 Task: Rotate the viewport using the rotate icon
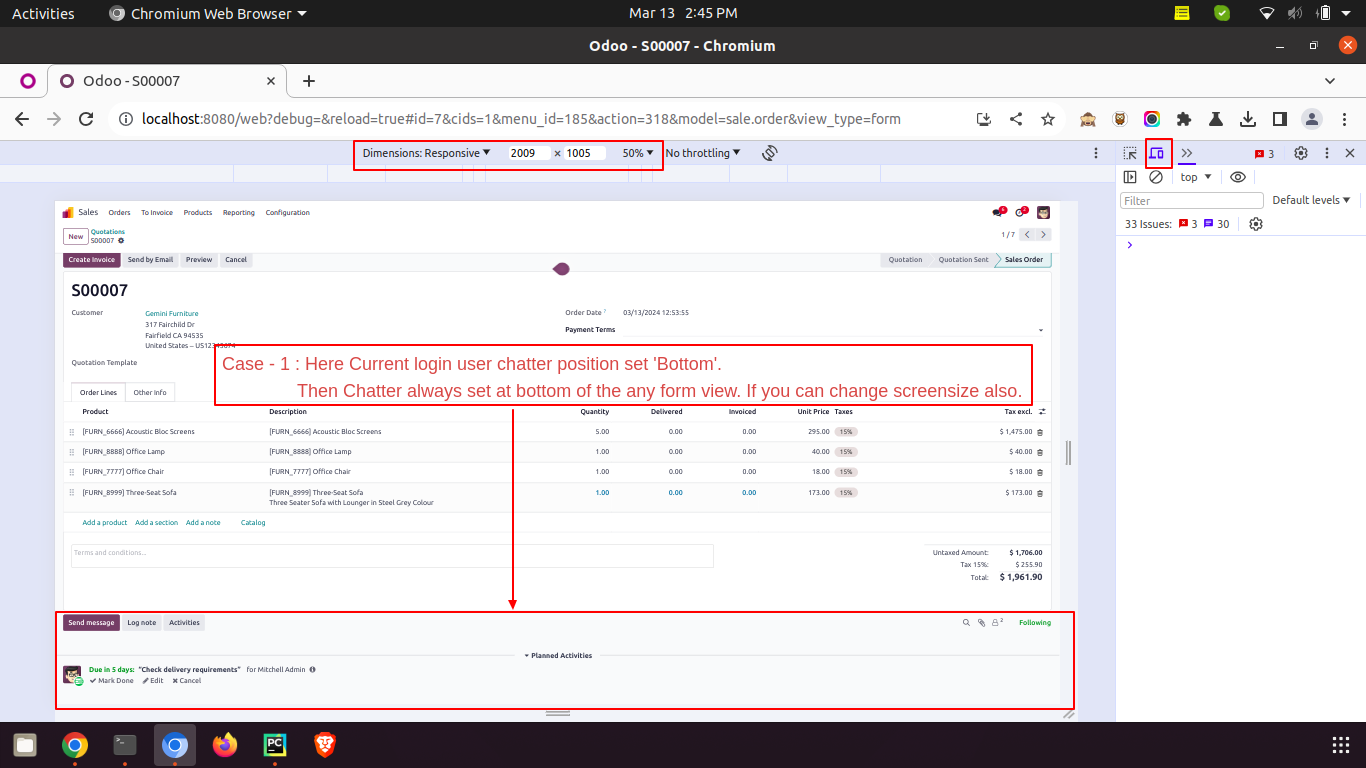point(769,153)
